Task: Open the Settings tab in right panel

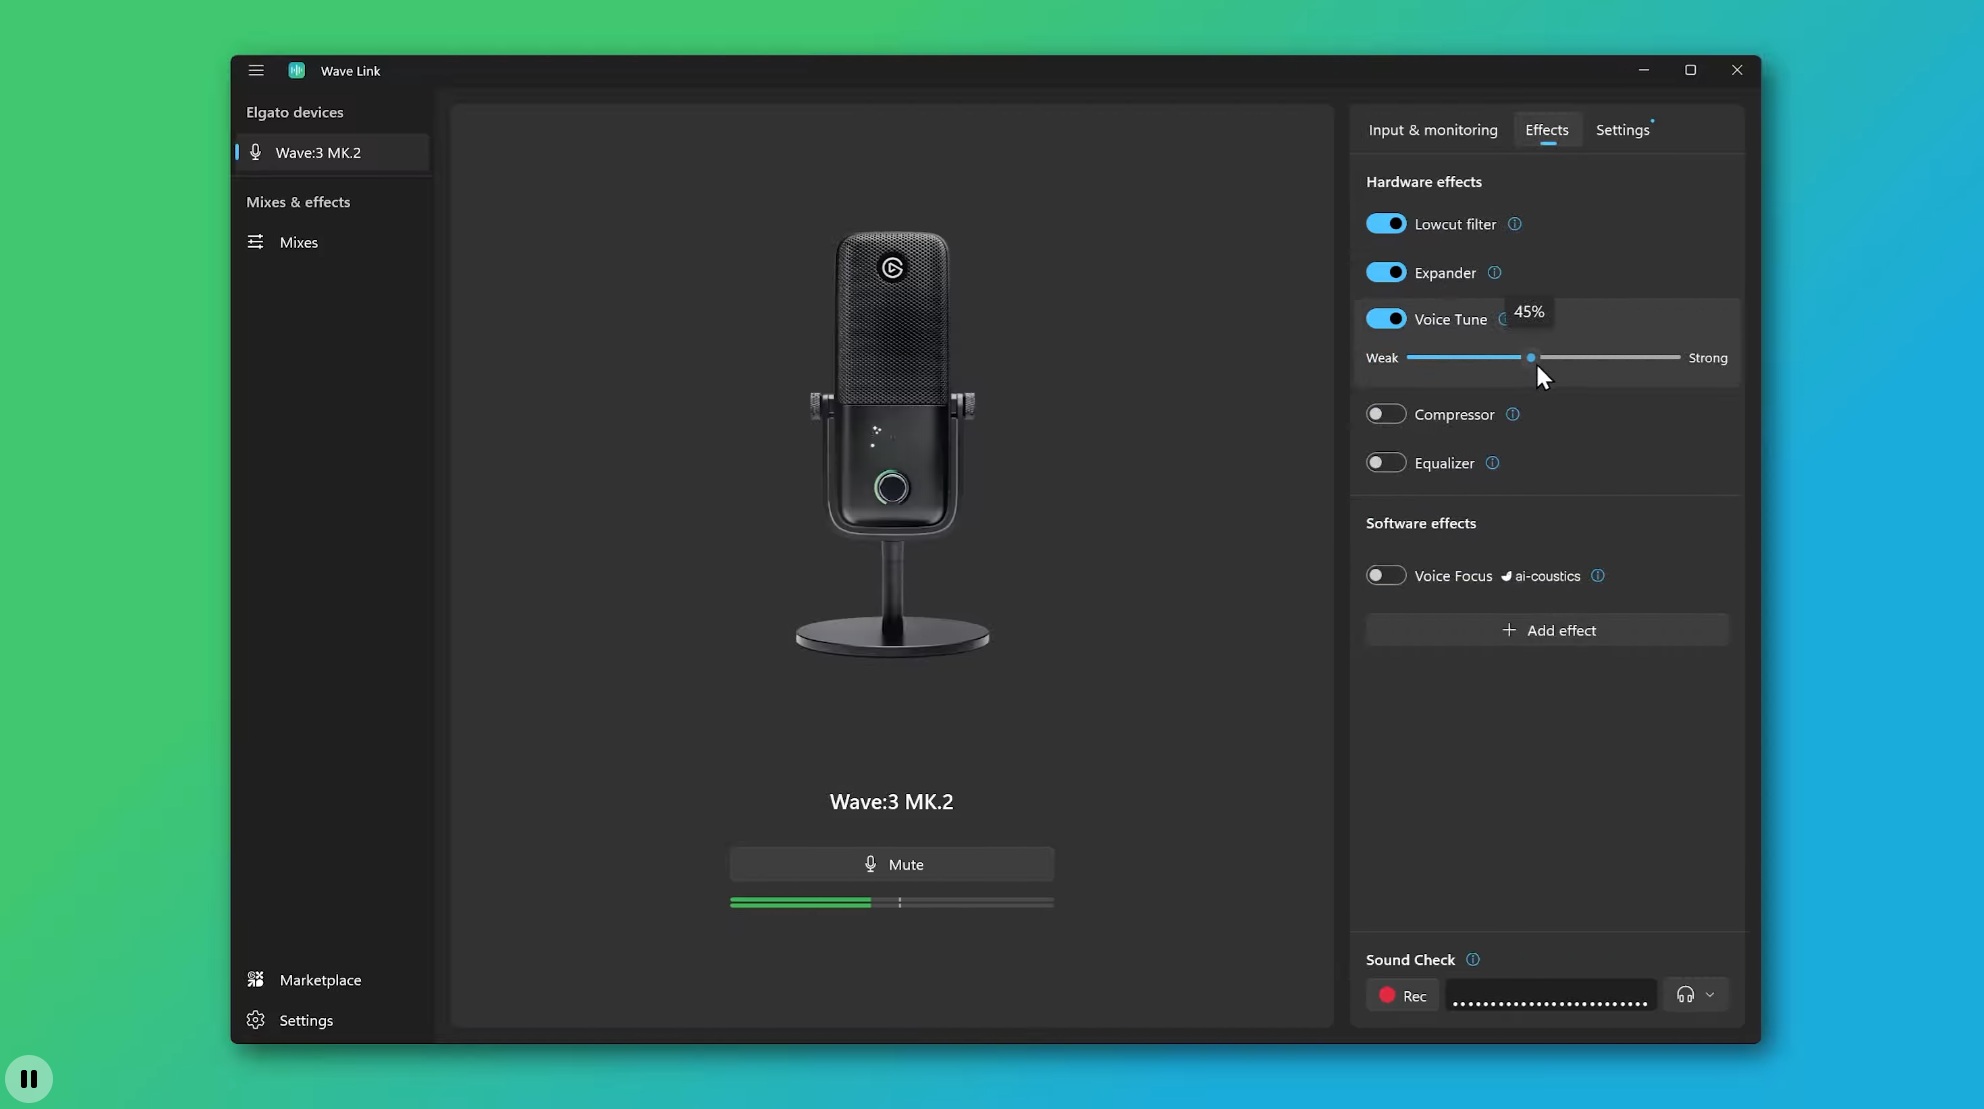Action: click(1622, 130)
